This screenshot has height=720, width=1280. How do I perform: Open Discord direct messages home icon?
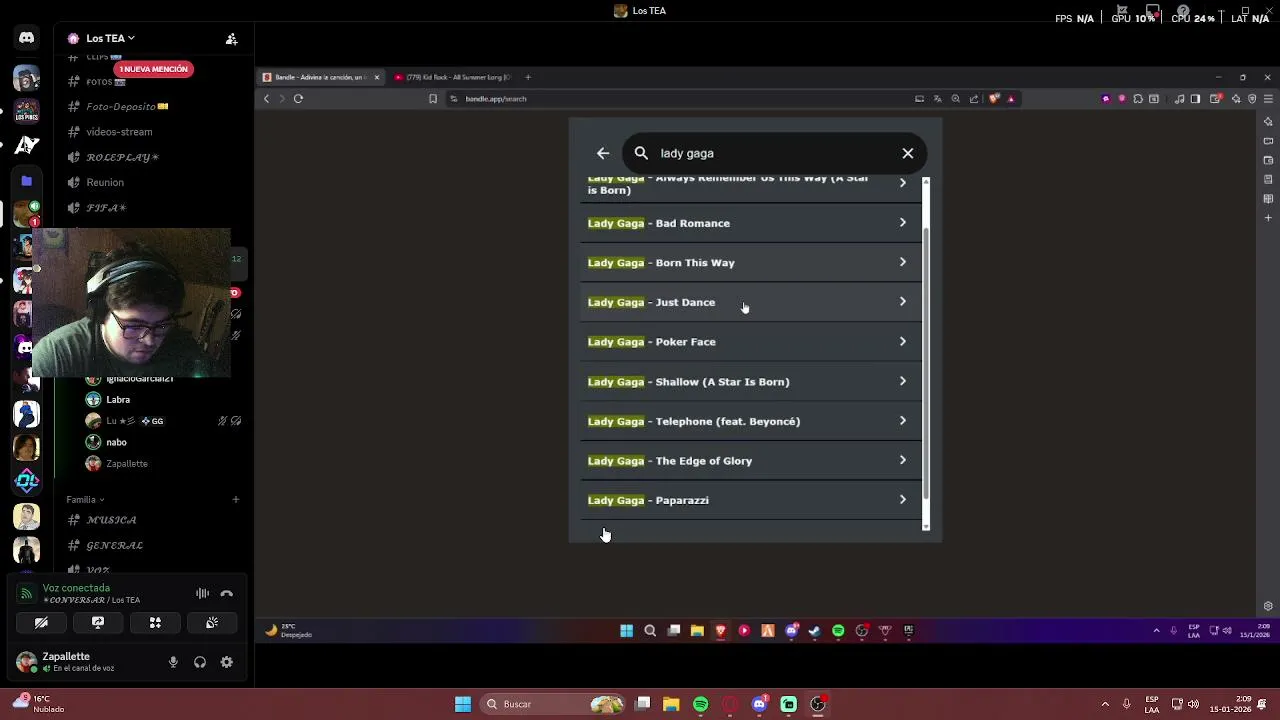26,38
